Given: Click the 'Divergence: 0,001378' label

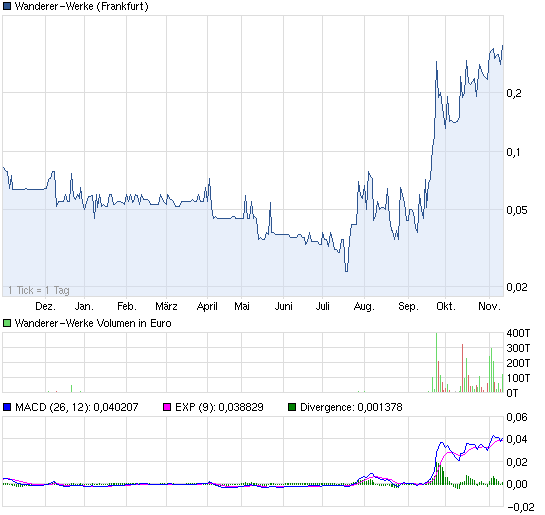Looking at the screenshot, I should (351, 407).
